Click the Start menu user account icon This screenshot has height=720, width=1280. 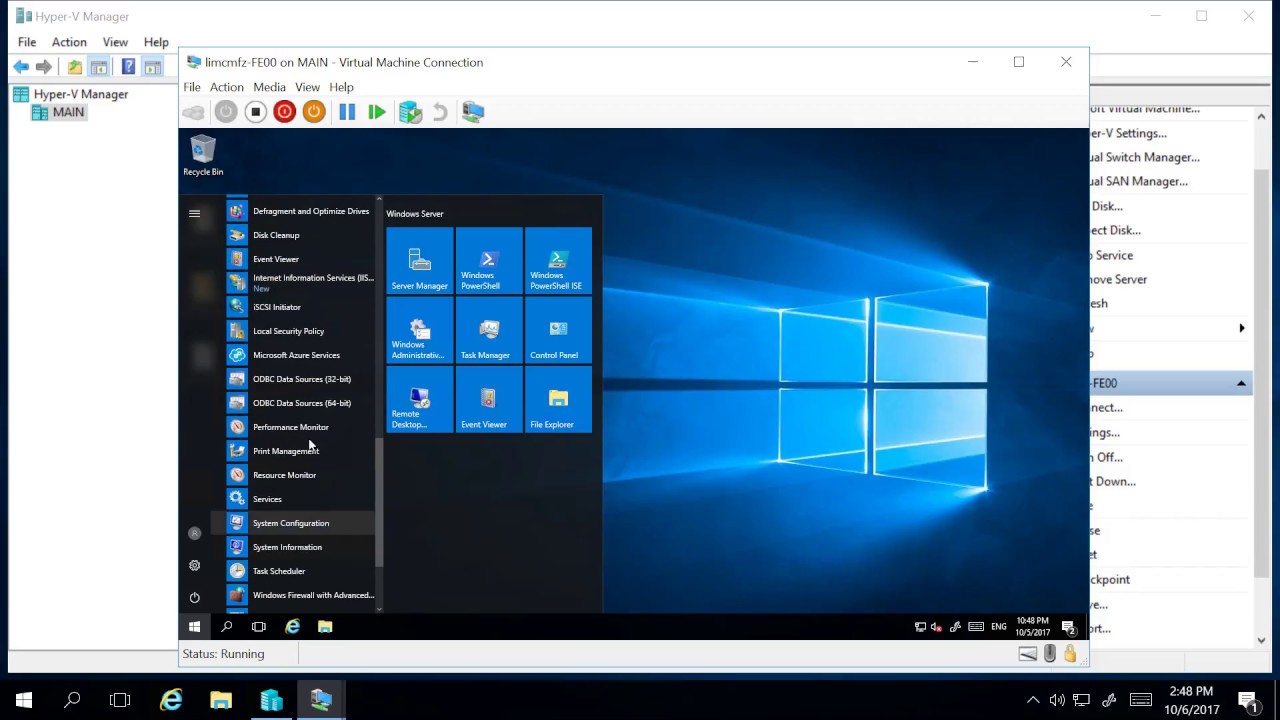(195, 533)
